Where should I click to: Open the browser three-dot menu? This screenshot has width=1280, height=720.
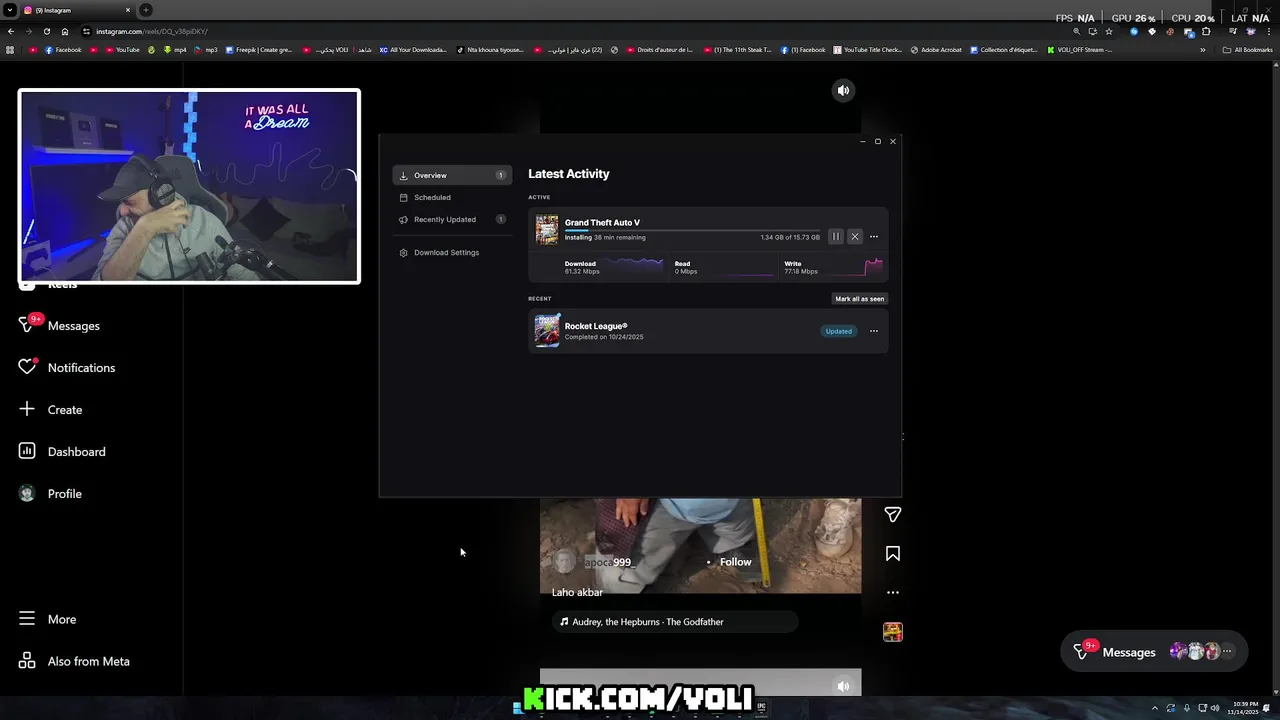[1270, 31]
